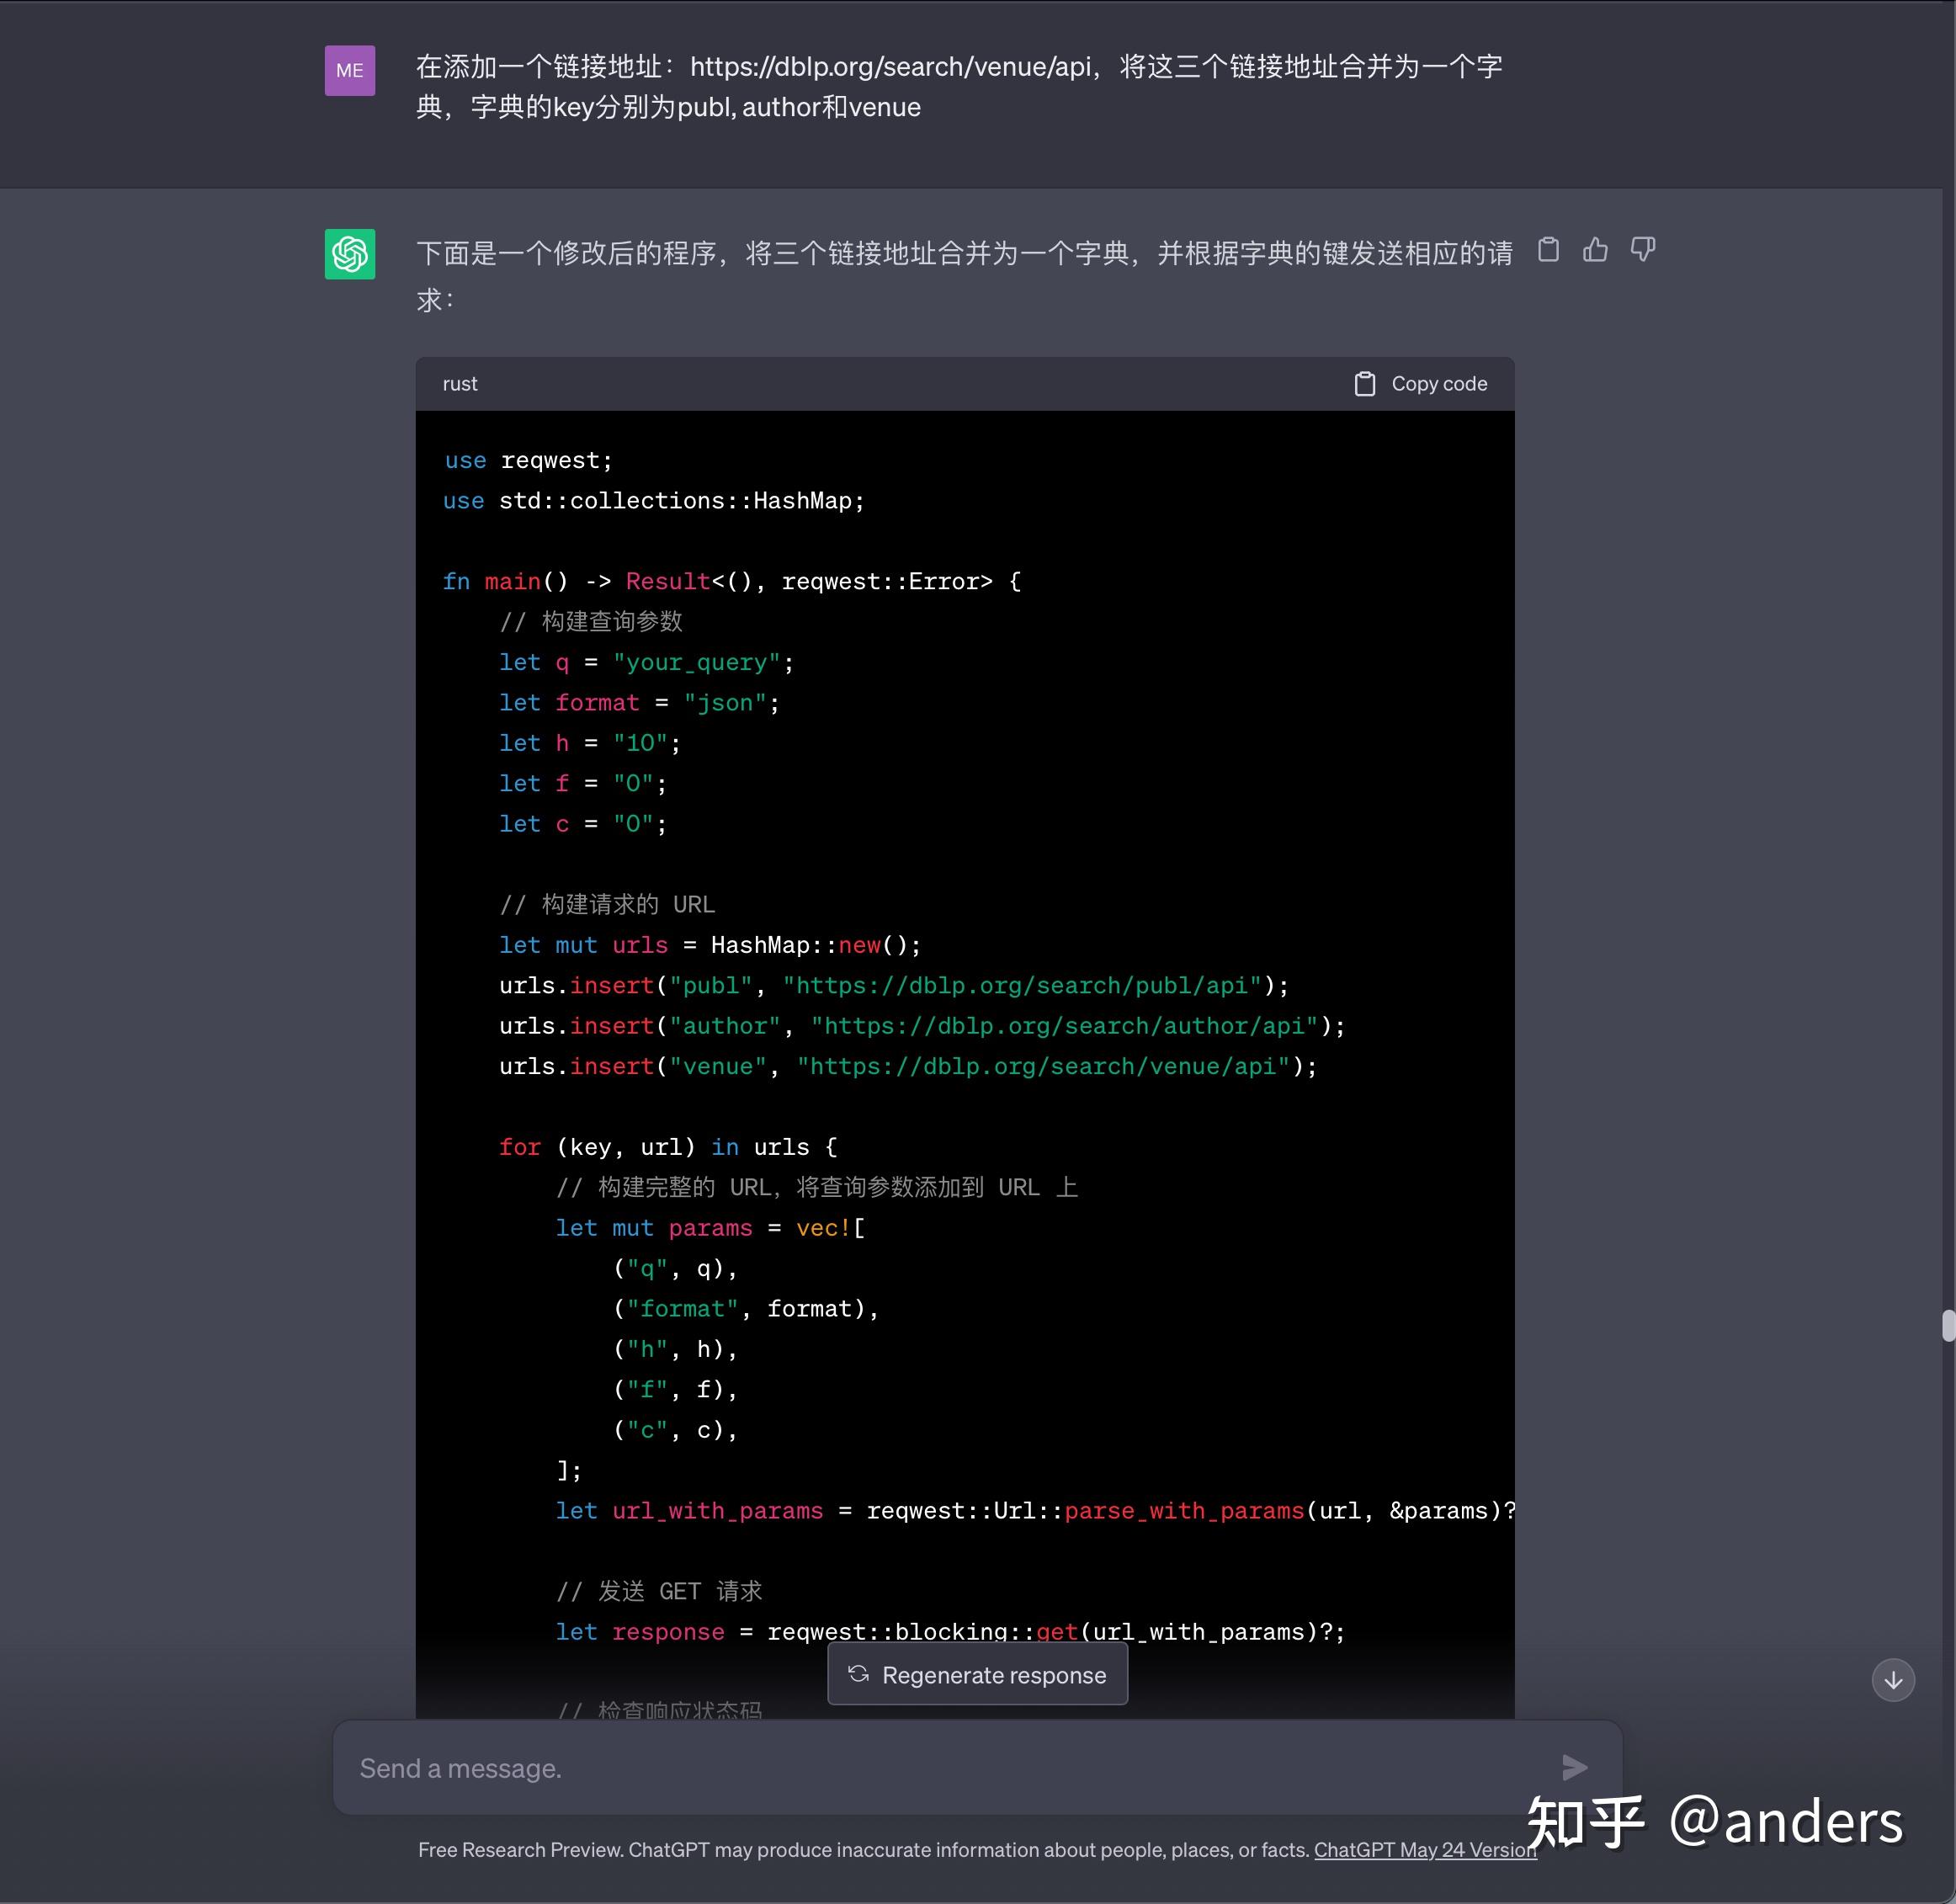Image resolution: width=1956 pixels, height=1904 pixels.
Task: Give the response a thumbs up
Action: tap(1596, 249)
